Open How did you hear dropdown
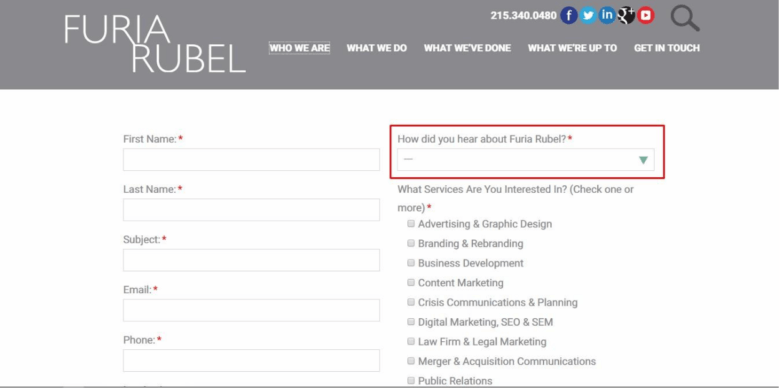This screenshot has width=780, height=388. tap(526, 160)
